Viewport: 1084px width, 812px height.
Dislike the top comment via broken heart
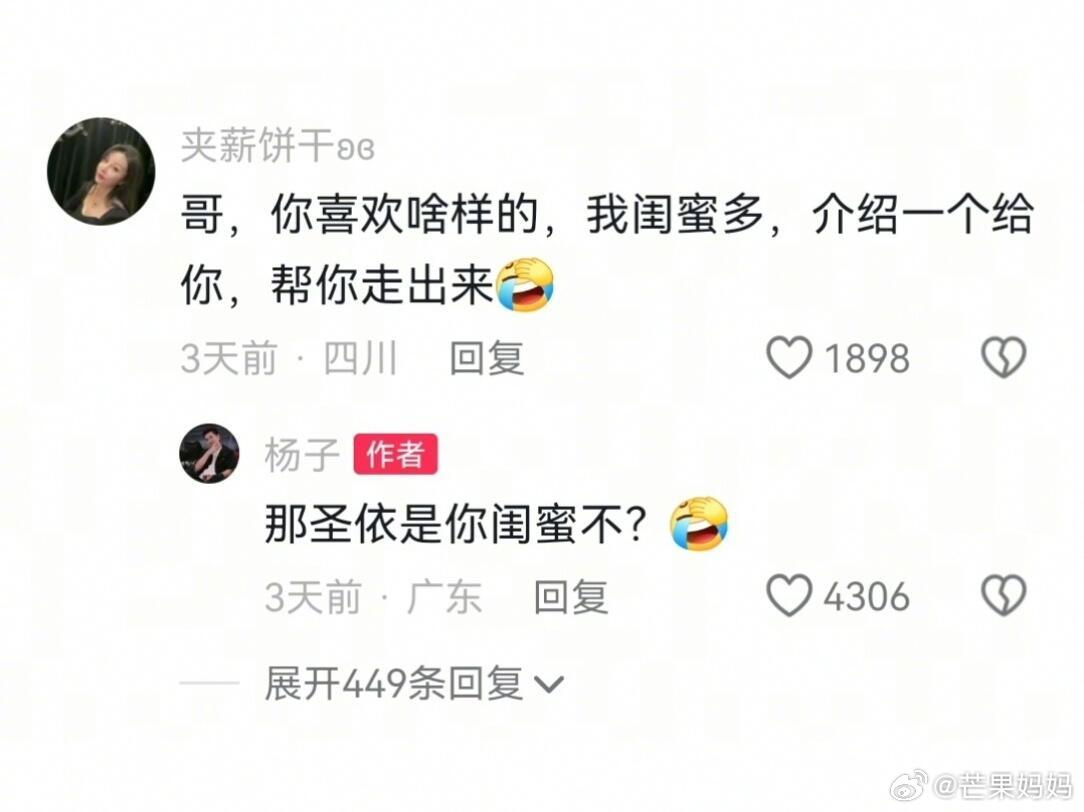tap(1004, 358)
